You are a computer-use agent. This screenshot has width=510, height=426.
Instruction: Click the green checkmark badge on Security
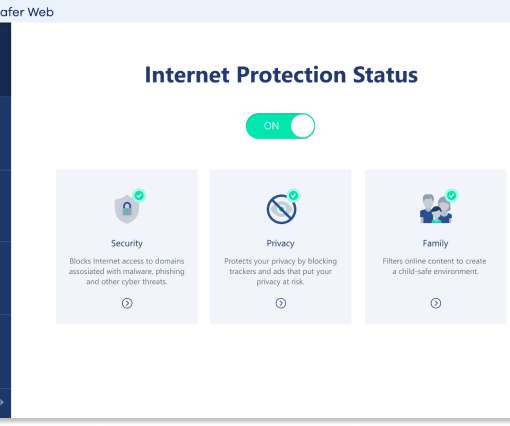pyautogui.click(x=139, y=195)
